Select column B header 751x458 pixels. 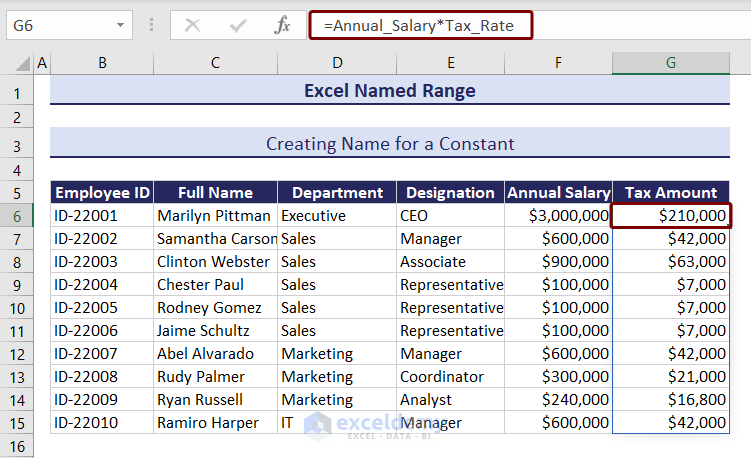coord(102,63)
